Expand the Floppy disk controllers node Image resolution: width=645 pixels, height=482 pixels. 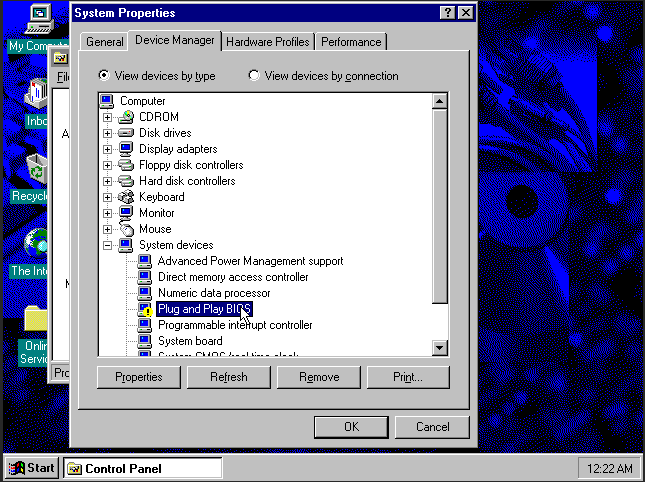click(x=108, y=165)
